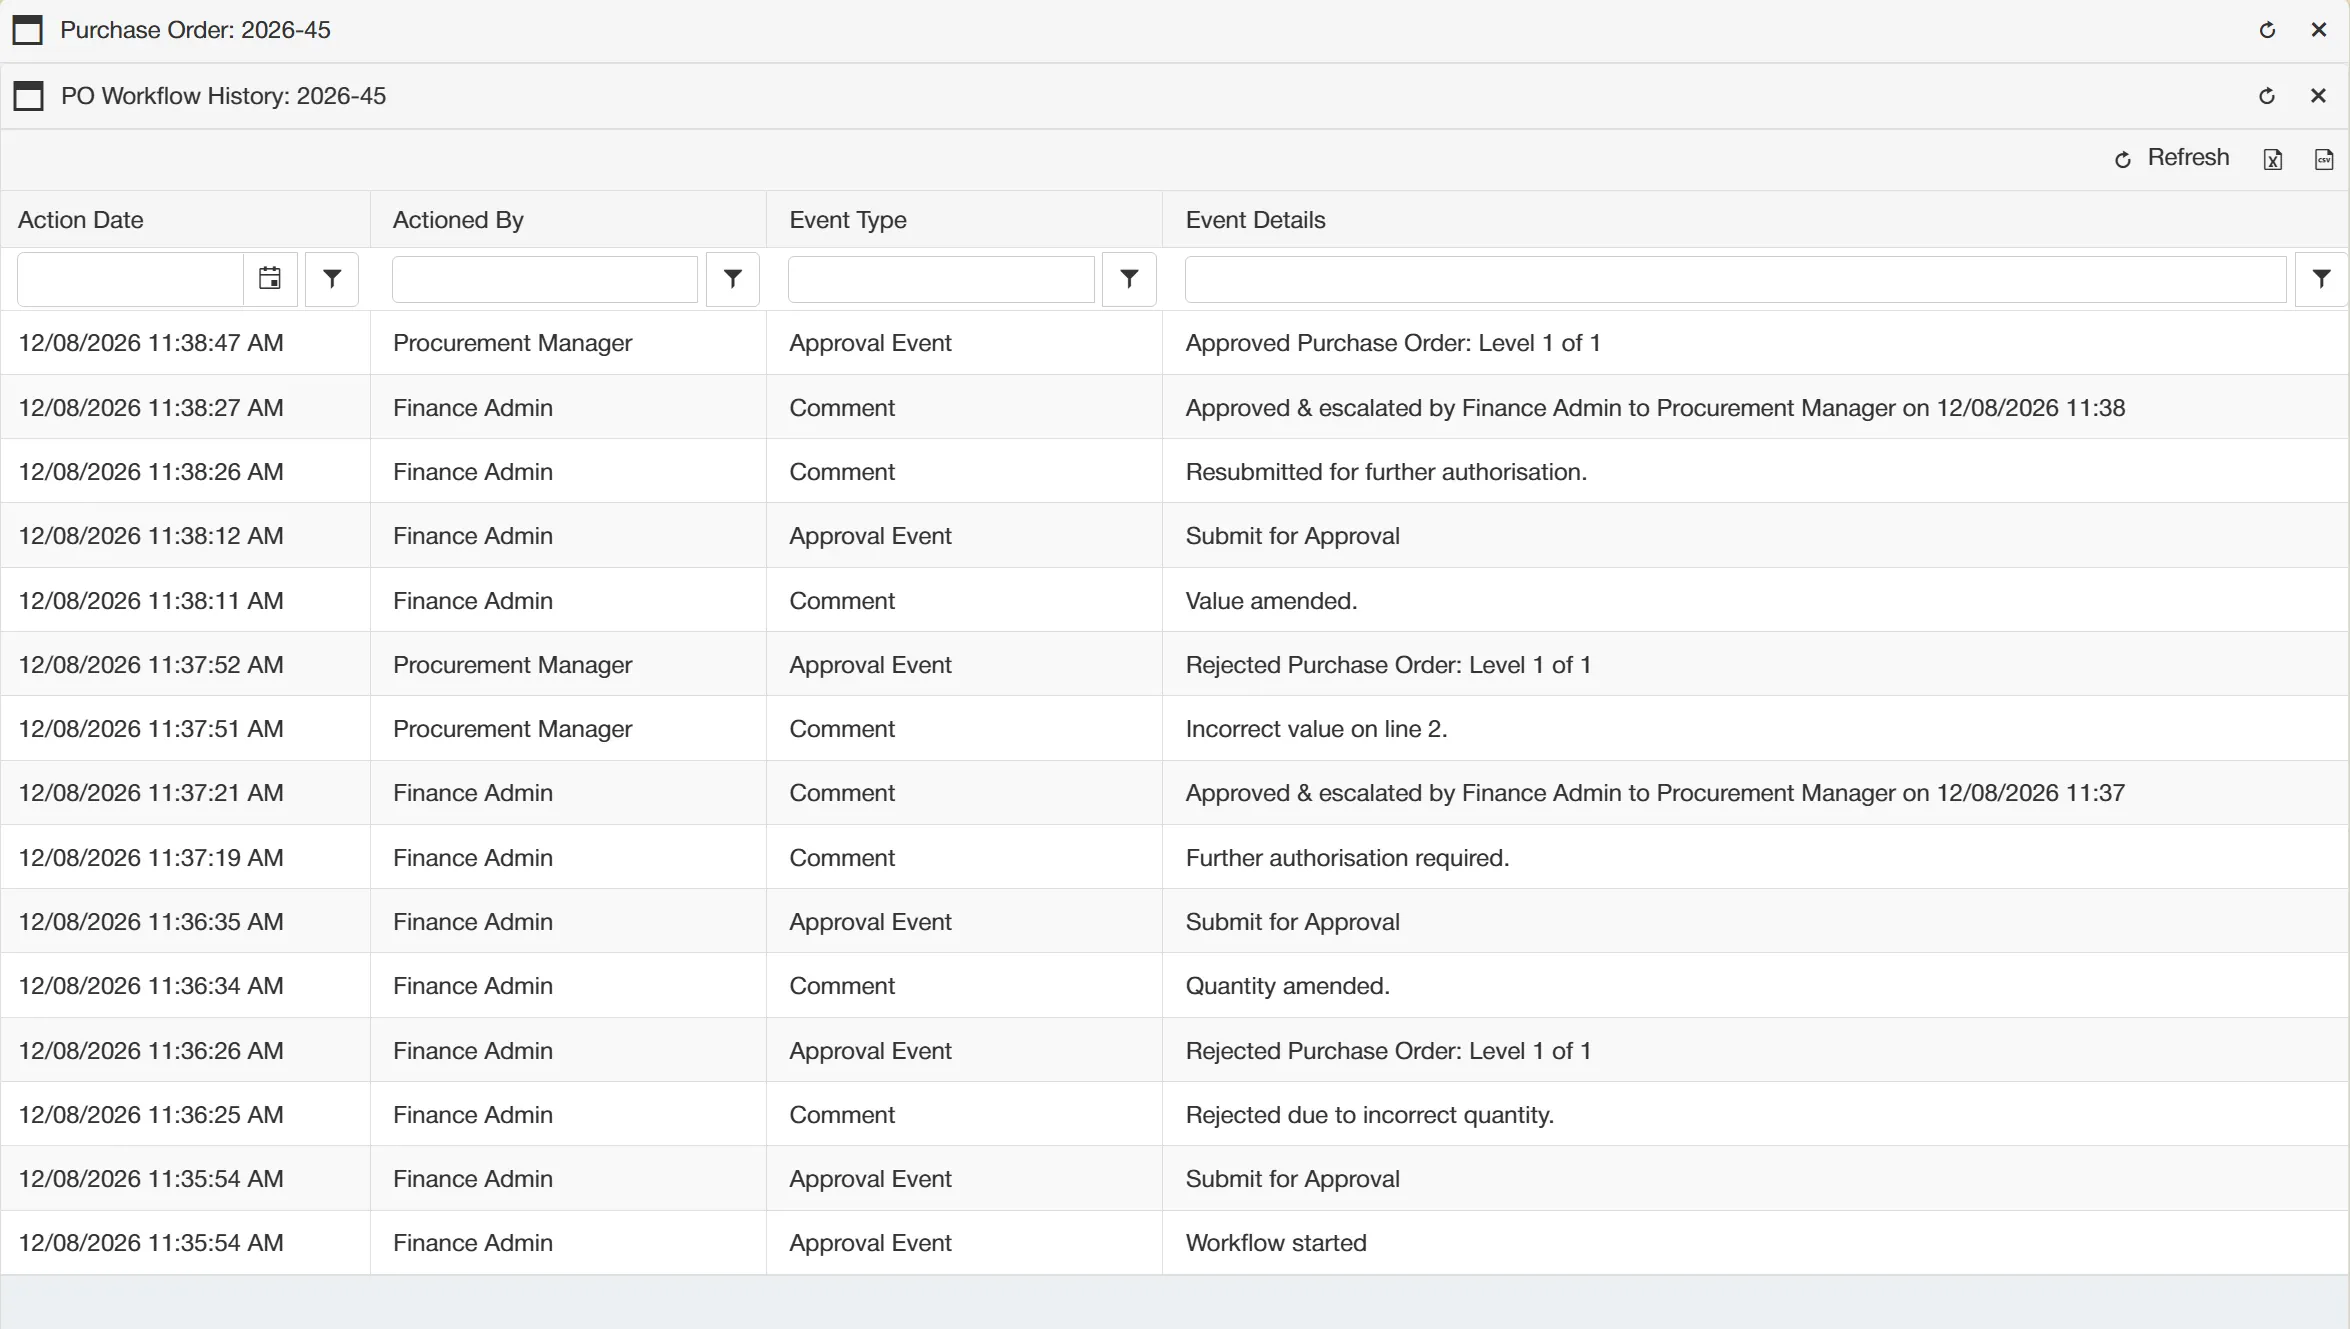Open the Event Details filter options
Screen dimensions: 2350x1329
point(2321,278)
